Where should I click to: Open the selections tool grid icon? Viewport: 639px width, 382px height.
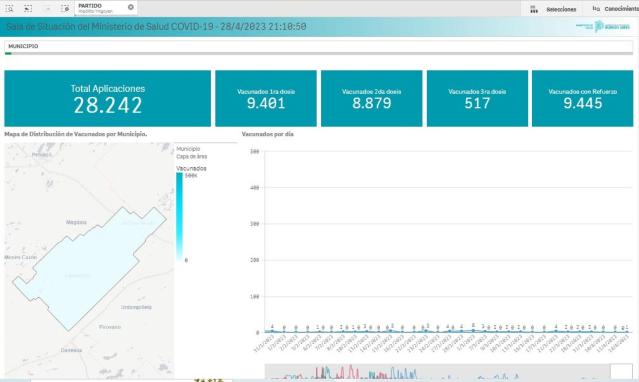click(534, 9)
